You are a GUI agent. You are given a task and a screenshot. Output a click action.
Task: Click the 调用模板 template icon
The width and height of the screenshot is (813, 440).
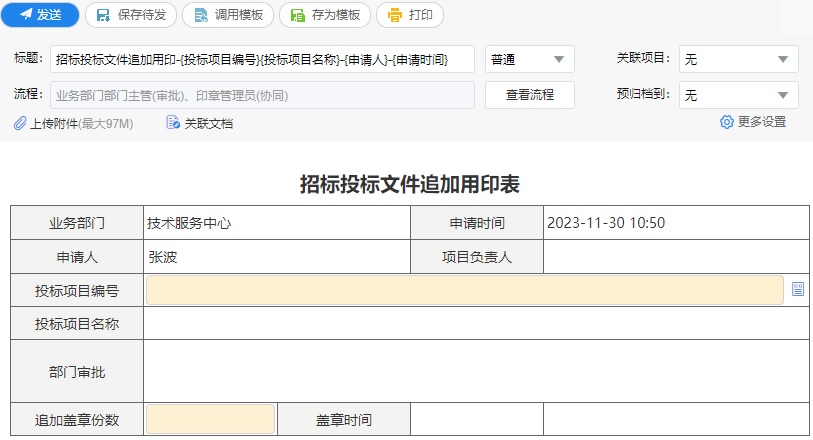click(201, 16)
